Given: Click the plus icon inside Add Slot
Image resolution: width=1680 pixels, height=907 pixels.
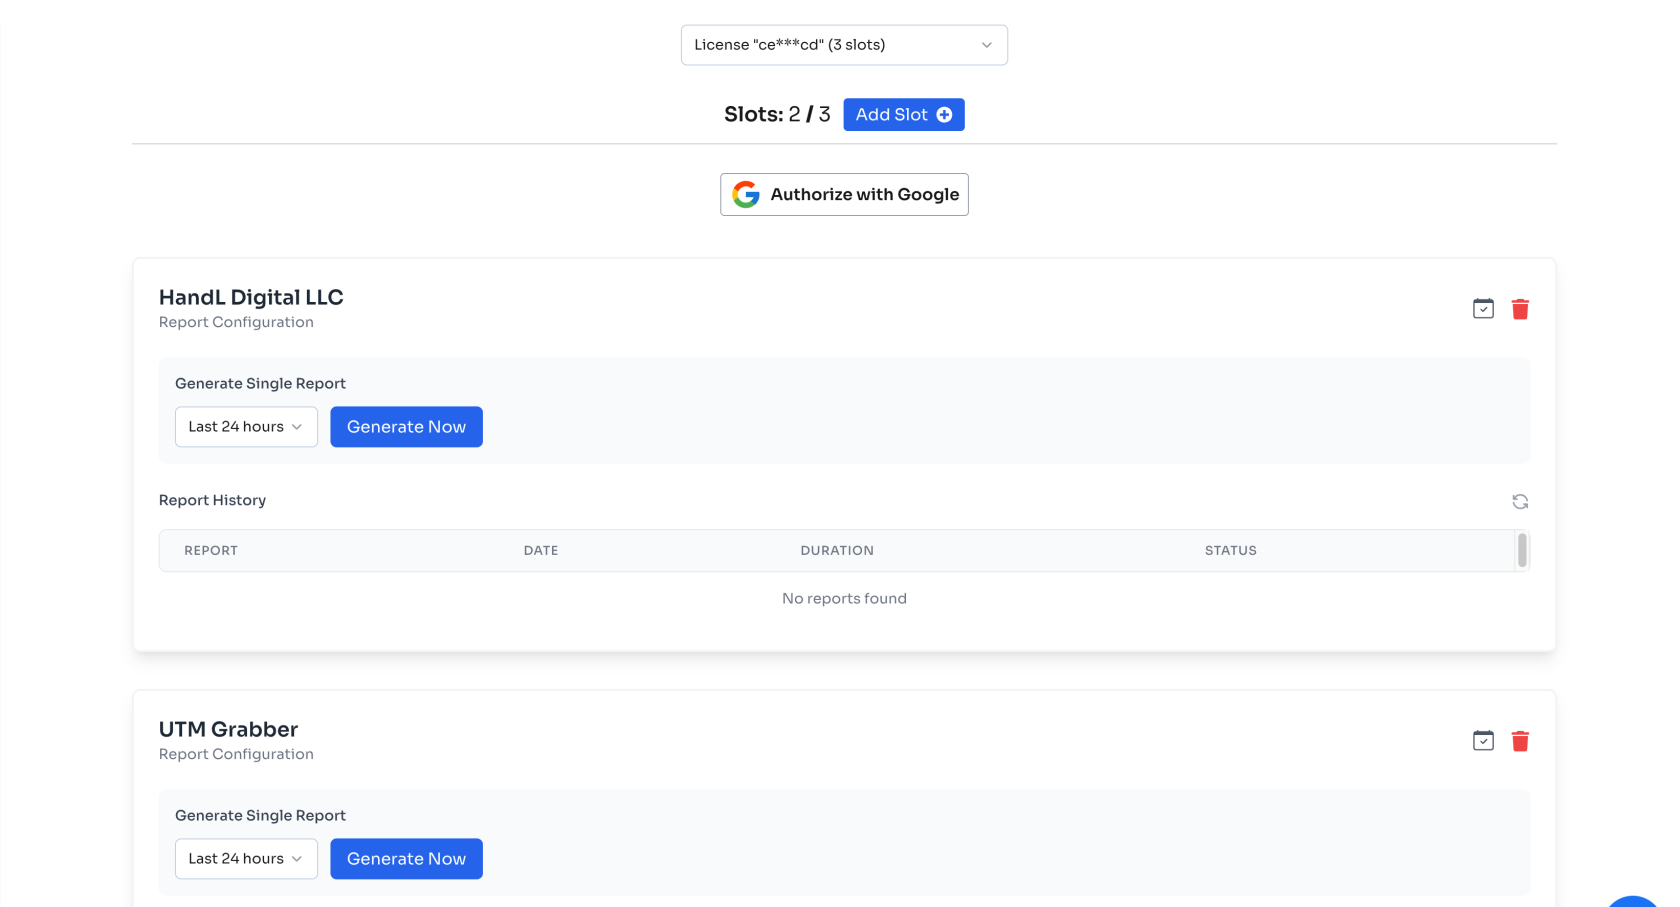Looking at the screenshot, I should click(944, 115).
